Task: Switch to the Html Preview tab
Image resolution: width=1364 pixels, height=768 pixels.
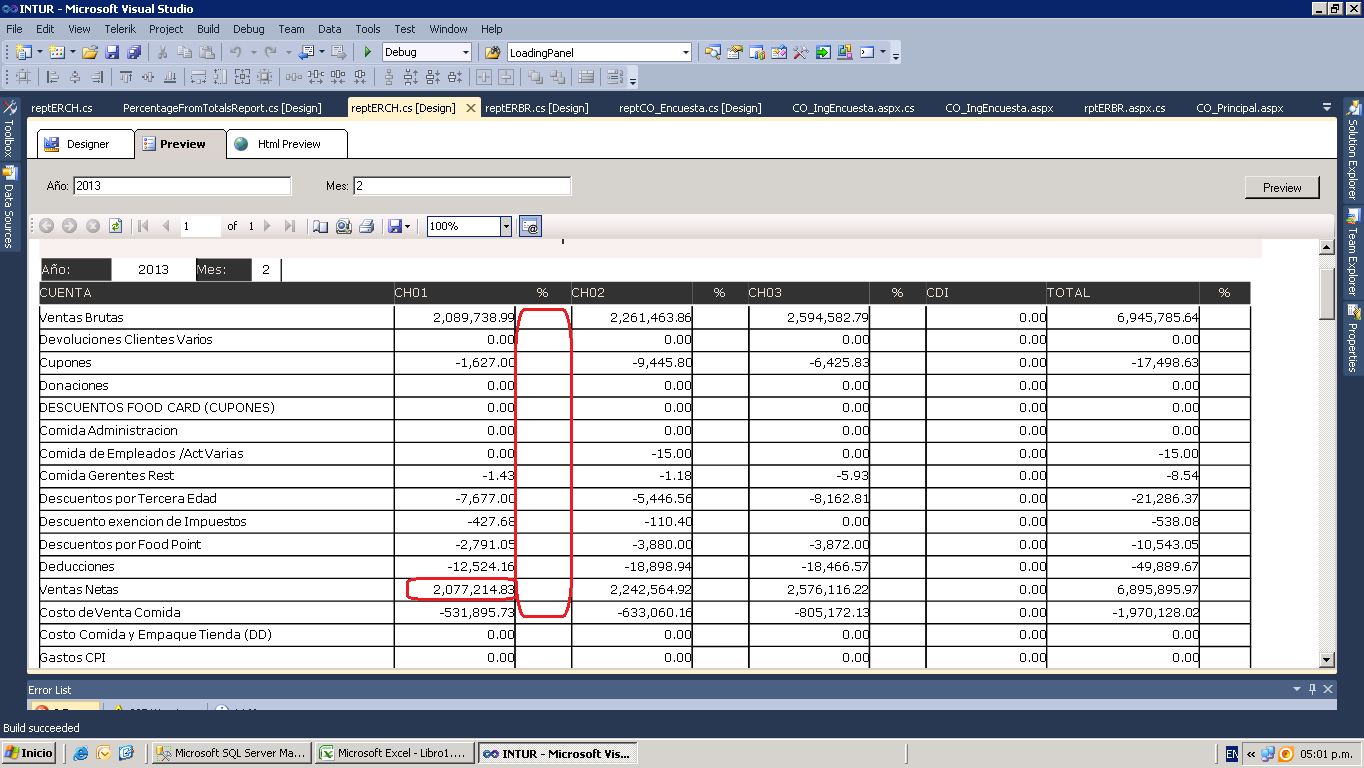Action: point(287,144)
